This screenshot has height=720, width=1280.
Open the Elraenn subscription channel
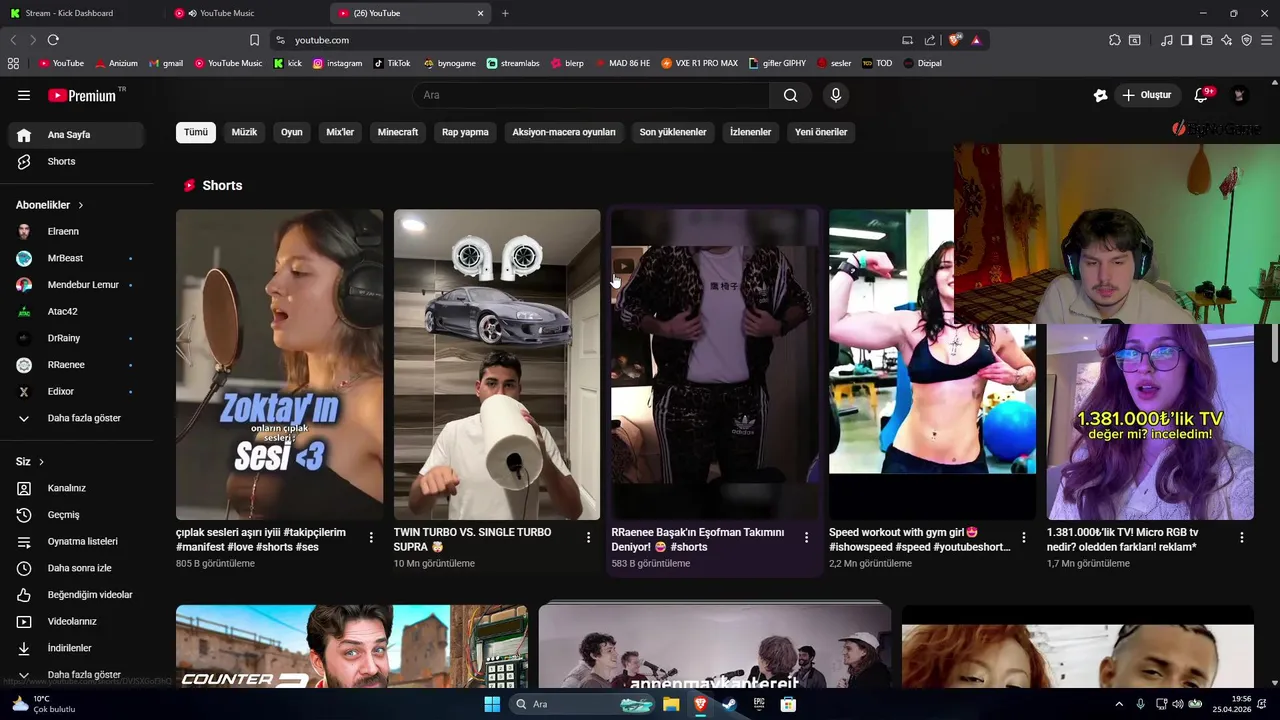pos(76,231)
